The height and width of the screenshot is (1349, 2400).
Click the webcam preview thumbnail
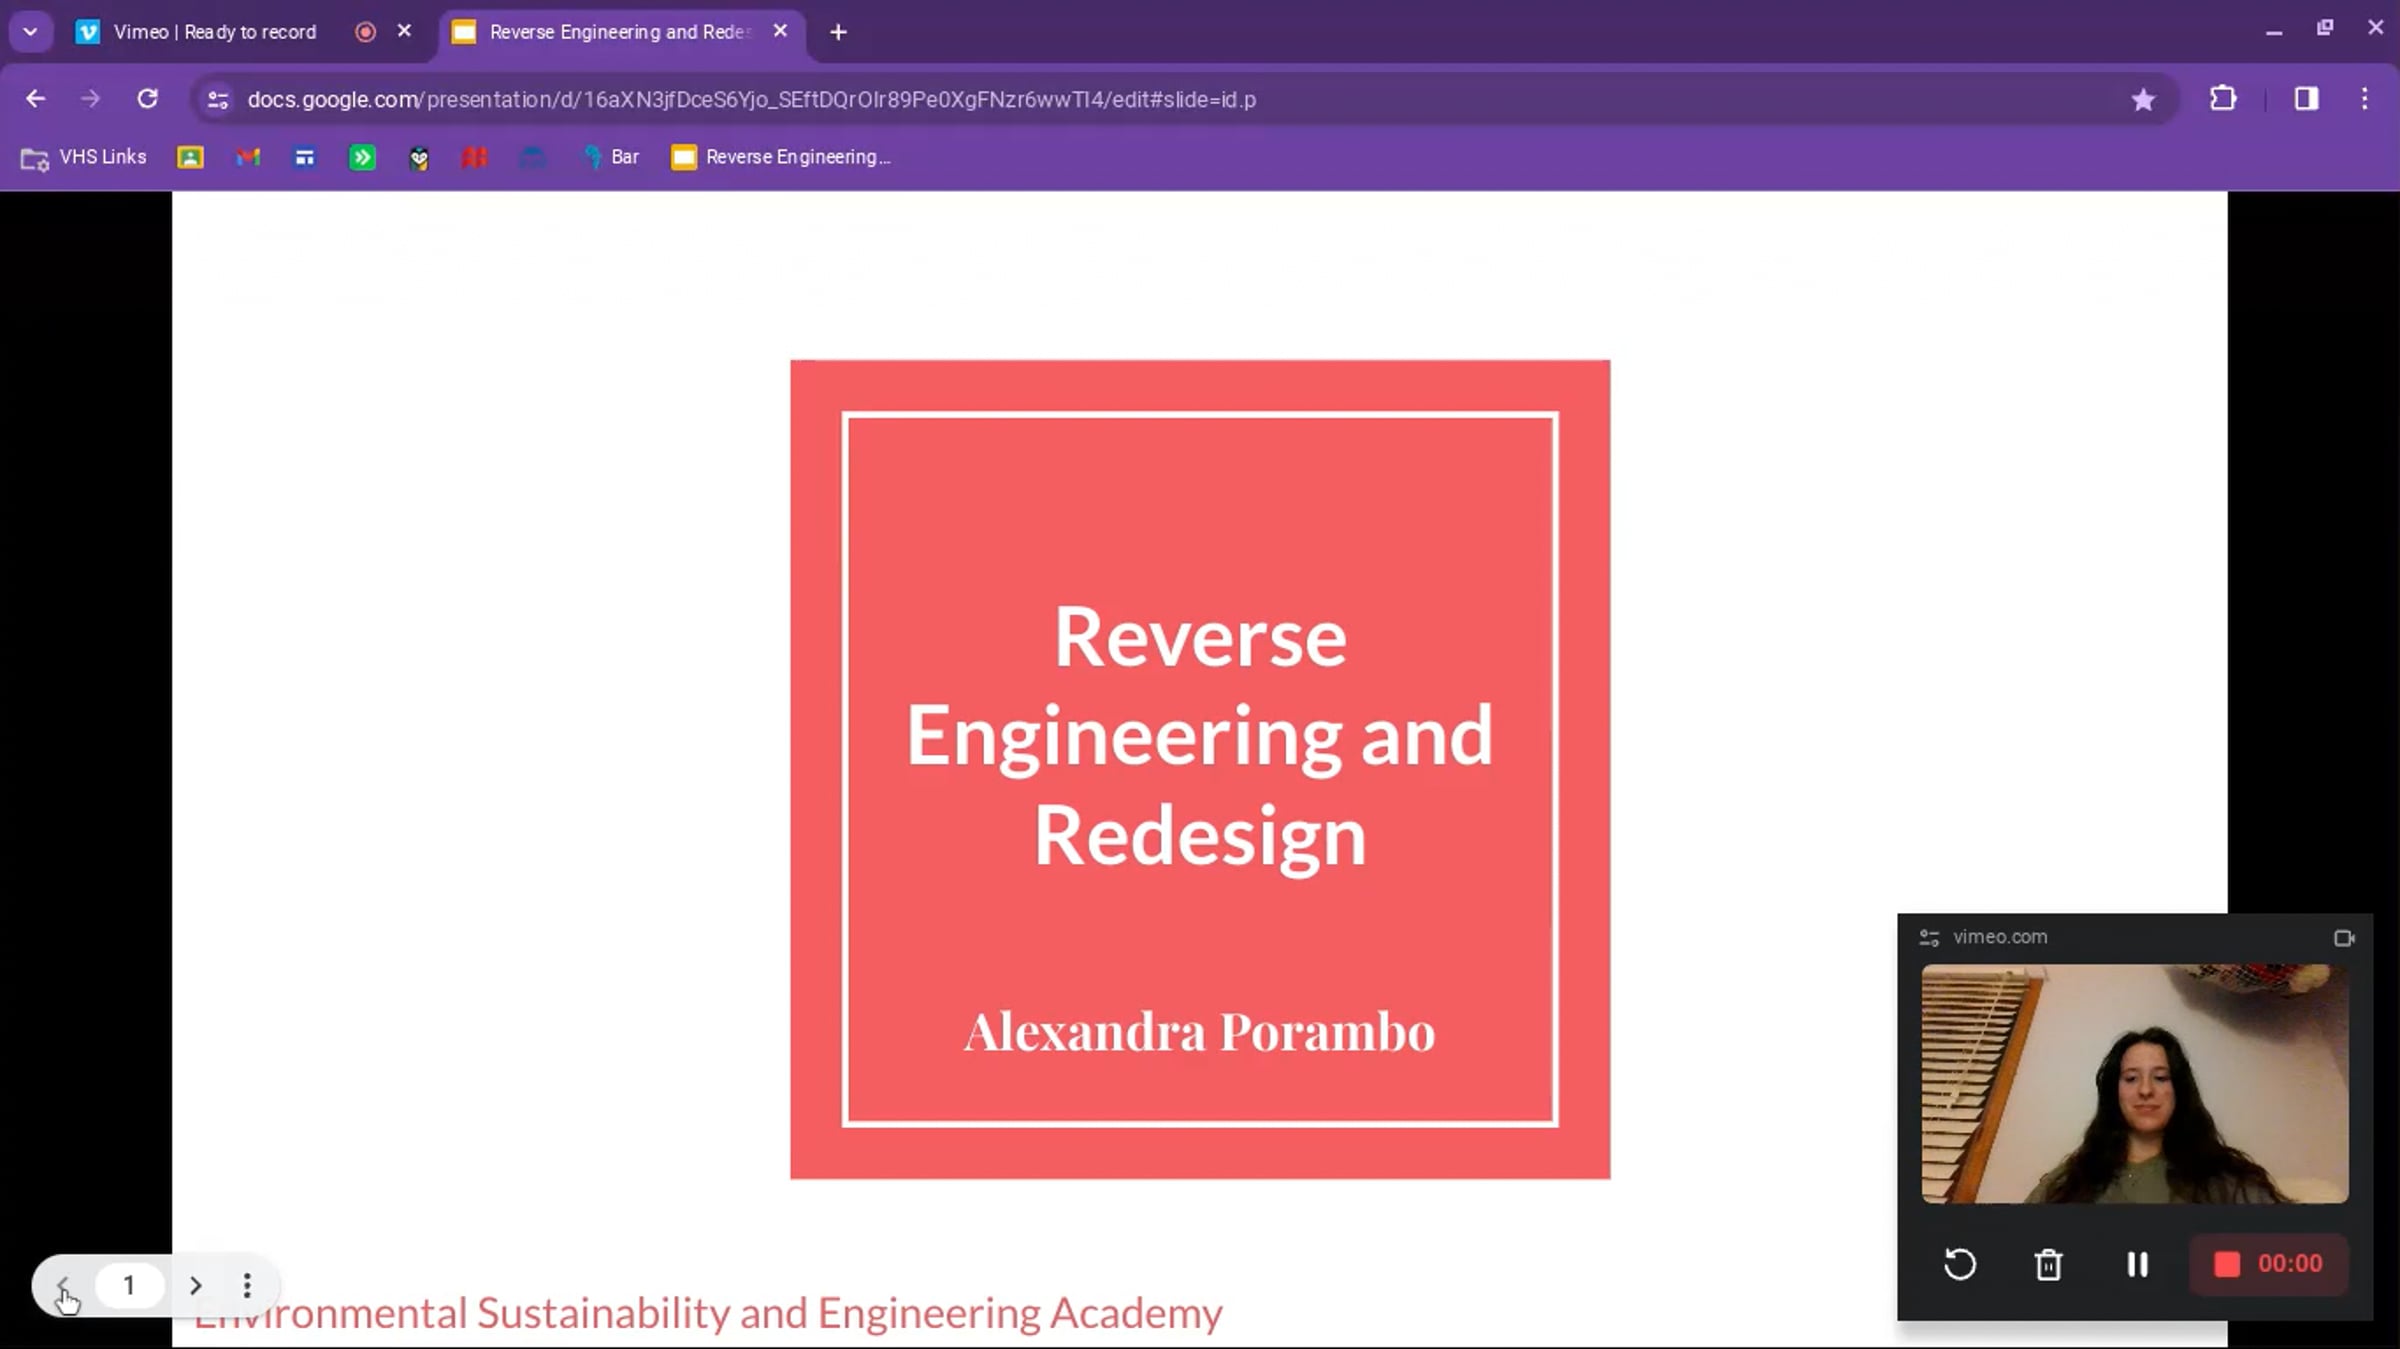[x=2134, y=1083]
